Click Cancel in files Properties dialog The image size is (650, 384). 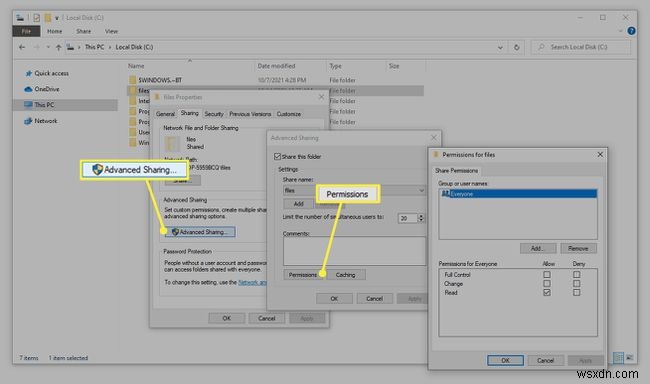point(267,318)
